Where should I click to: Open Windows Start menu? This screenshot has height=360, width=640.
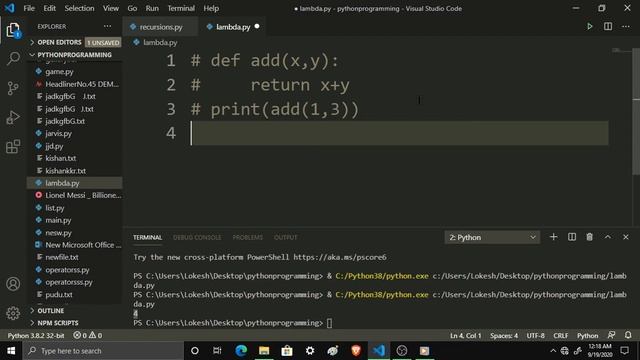(x=11, y=351)
